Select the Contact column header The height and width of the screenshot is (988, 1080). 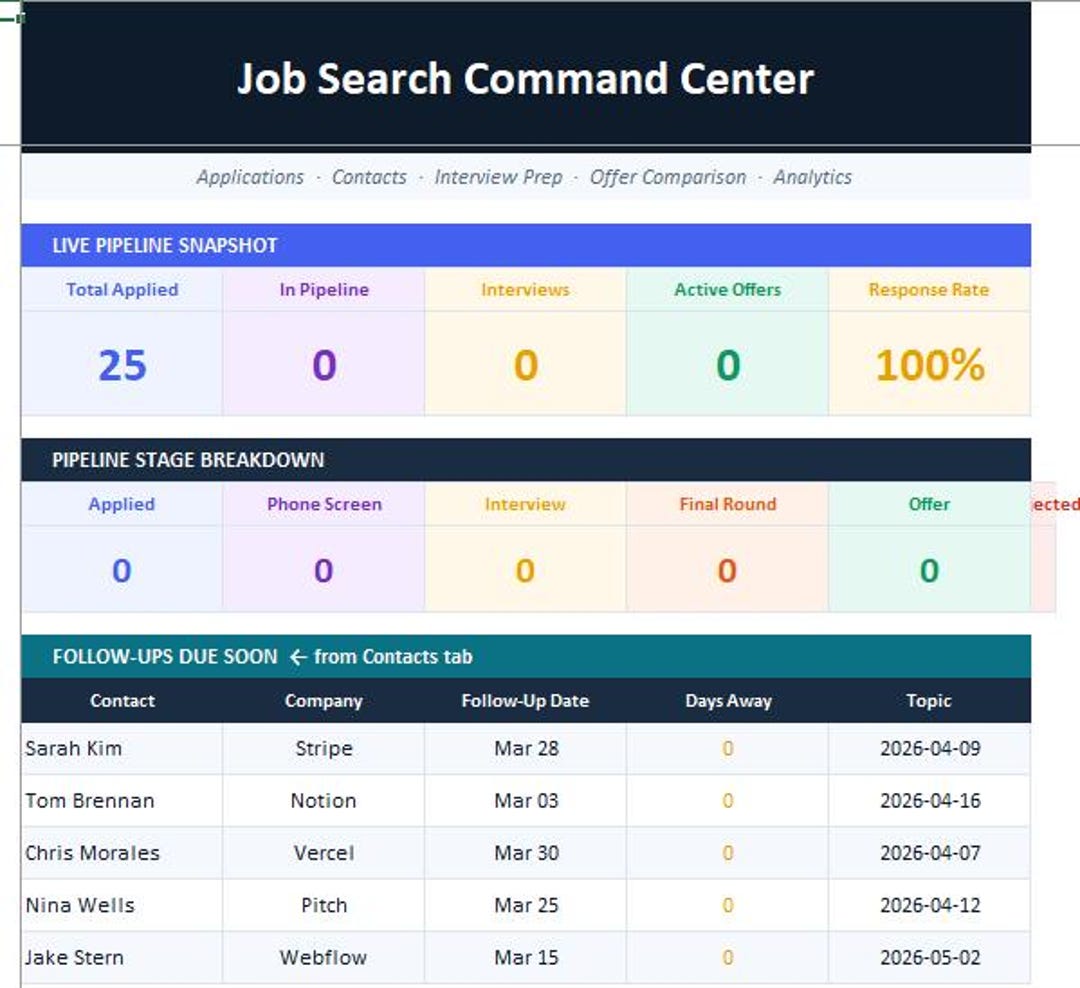point(122,700)
